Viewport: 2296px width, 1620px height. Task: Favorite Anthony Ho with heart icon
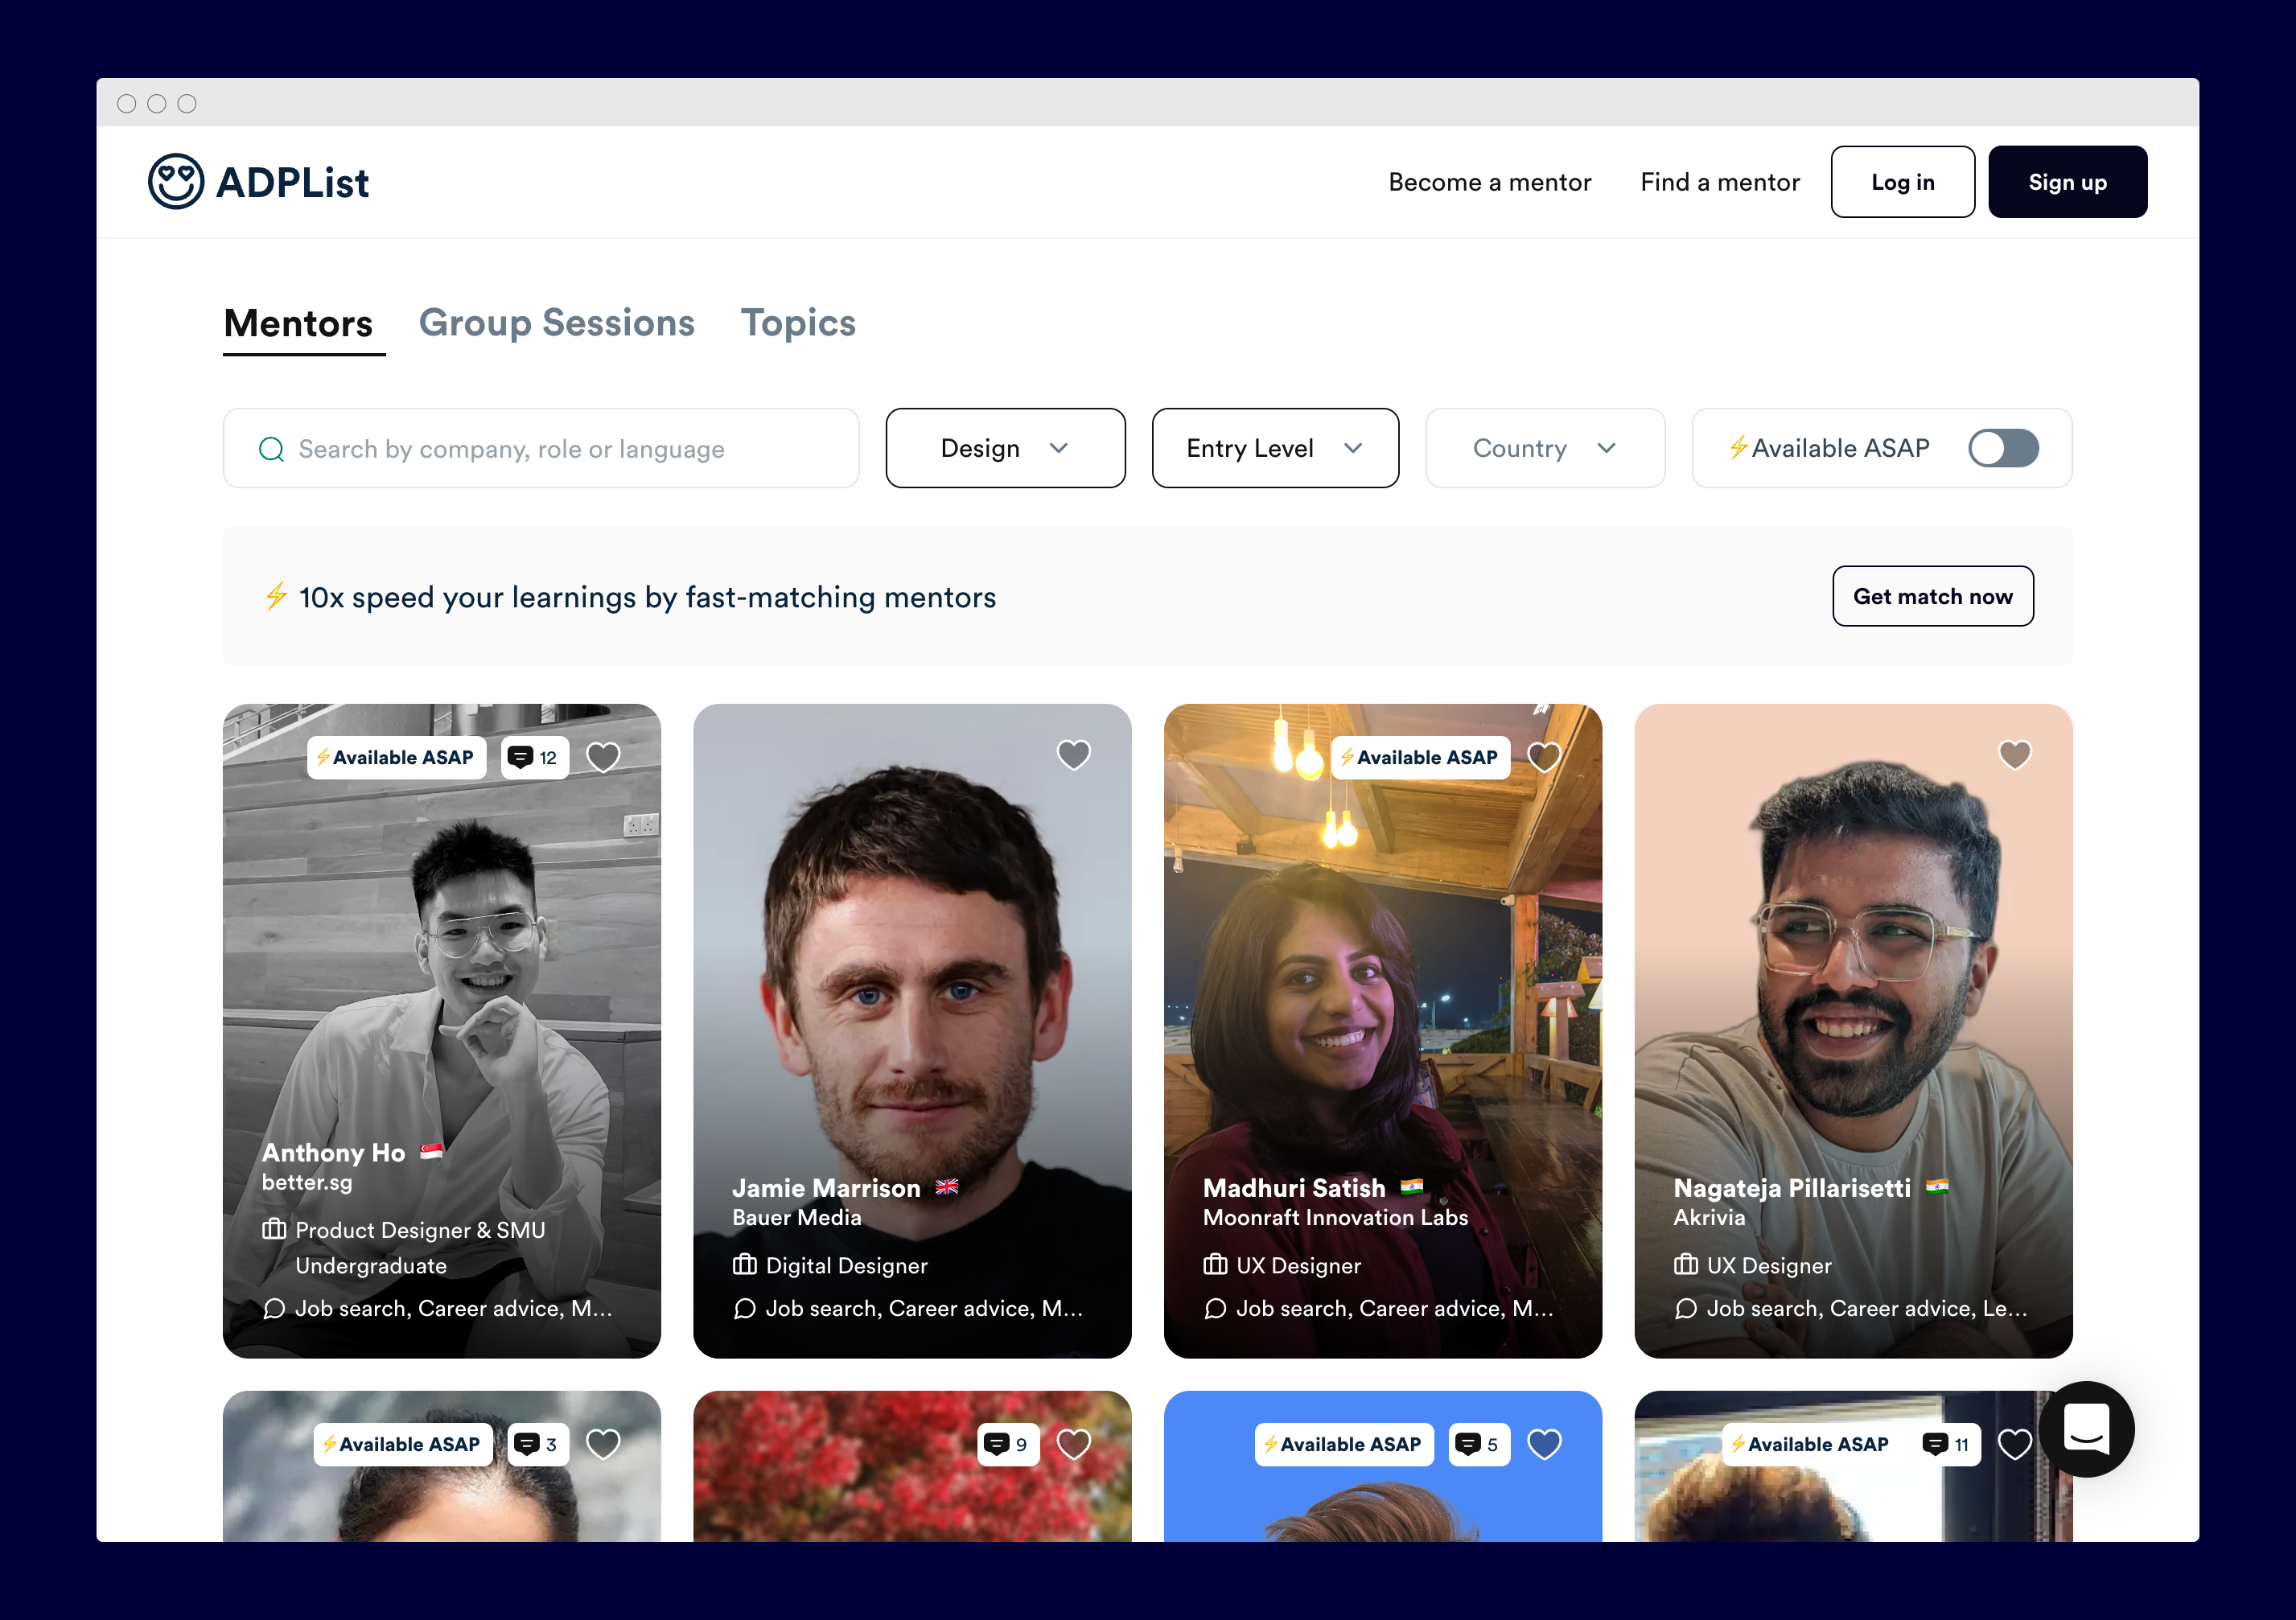tap(603, 757)
